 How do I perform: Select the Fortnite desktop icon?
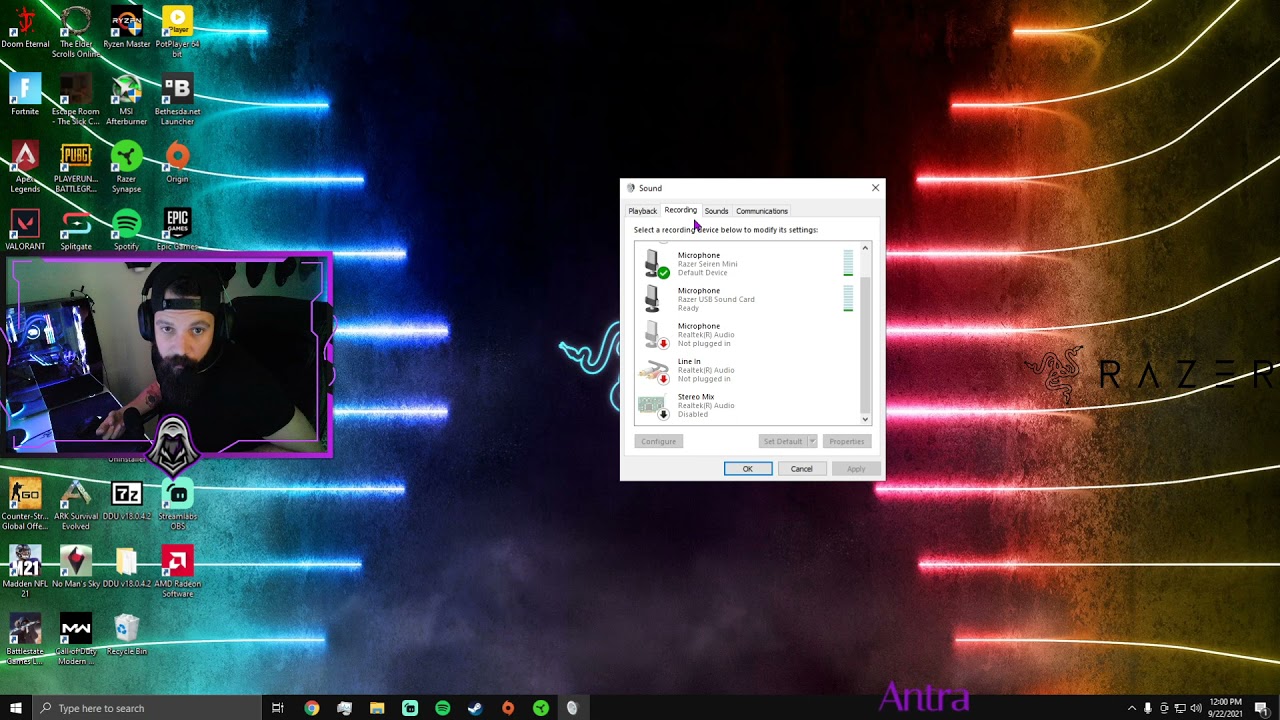pos(25,95)
